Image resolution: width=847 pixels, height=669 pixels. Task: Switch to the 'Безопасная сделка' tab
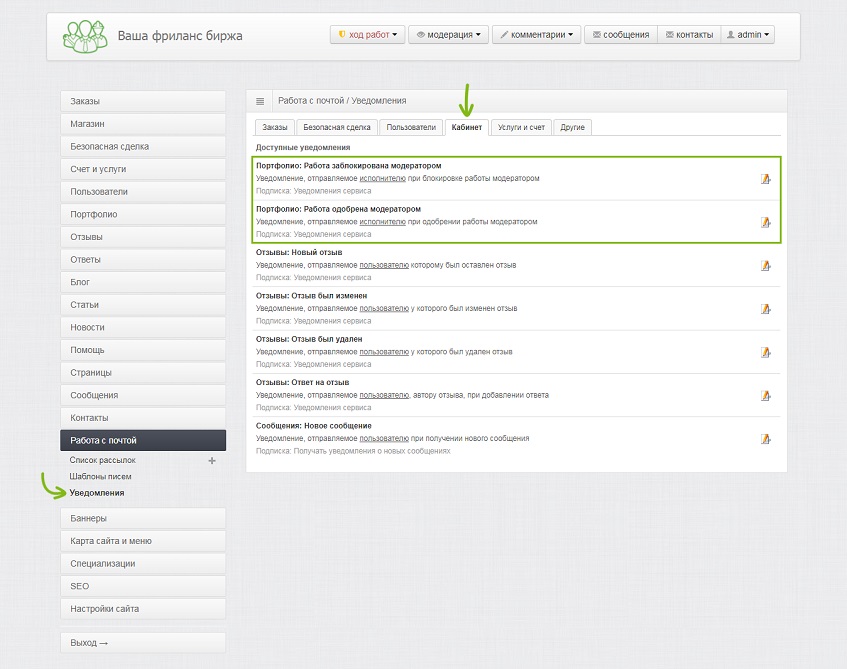tap(337, 128)
